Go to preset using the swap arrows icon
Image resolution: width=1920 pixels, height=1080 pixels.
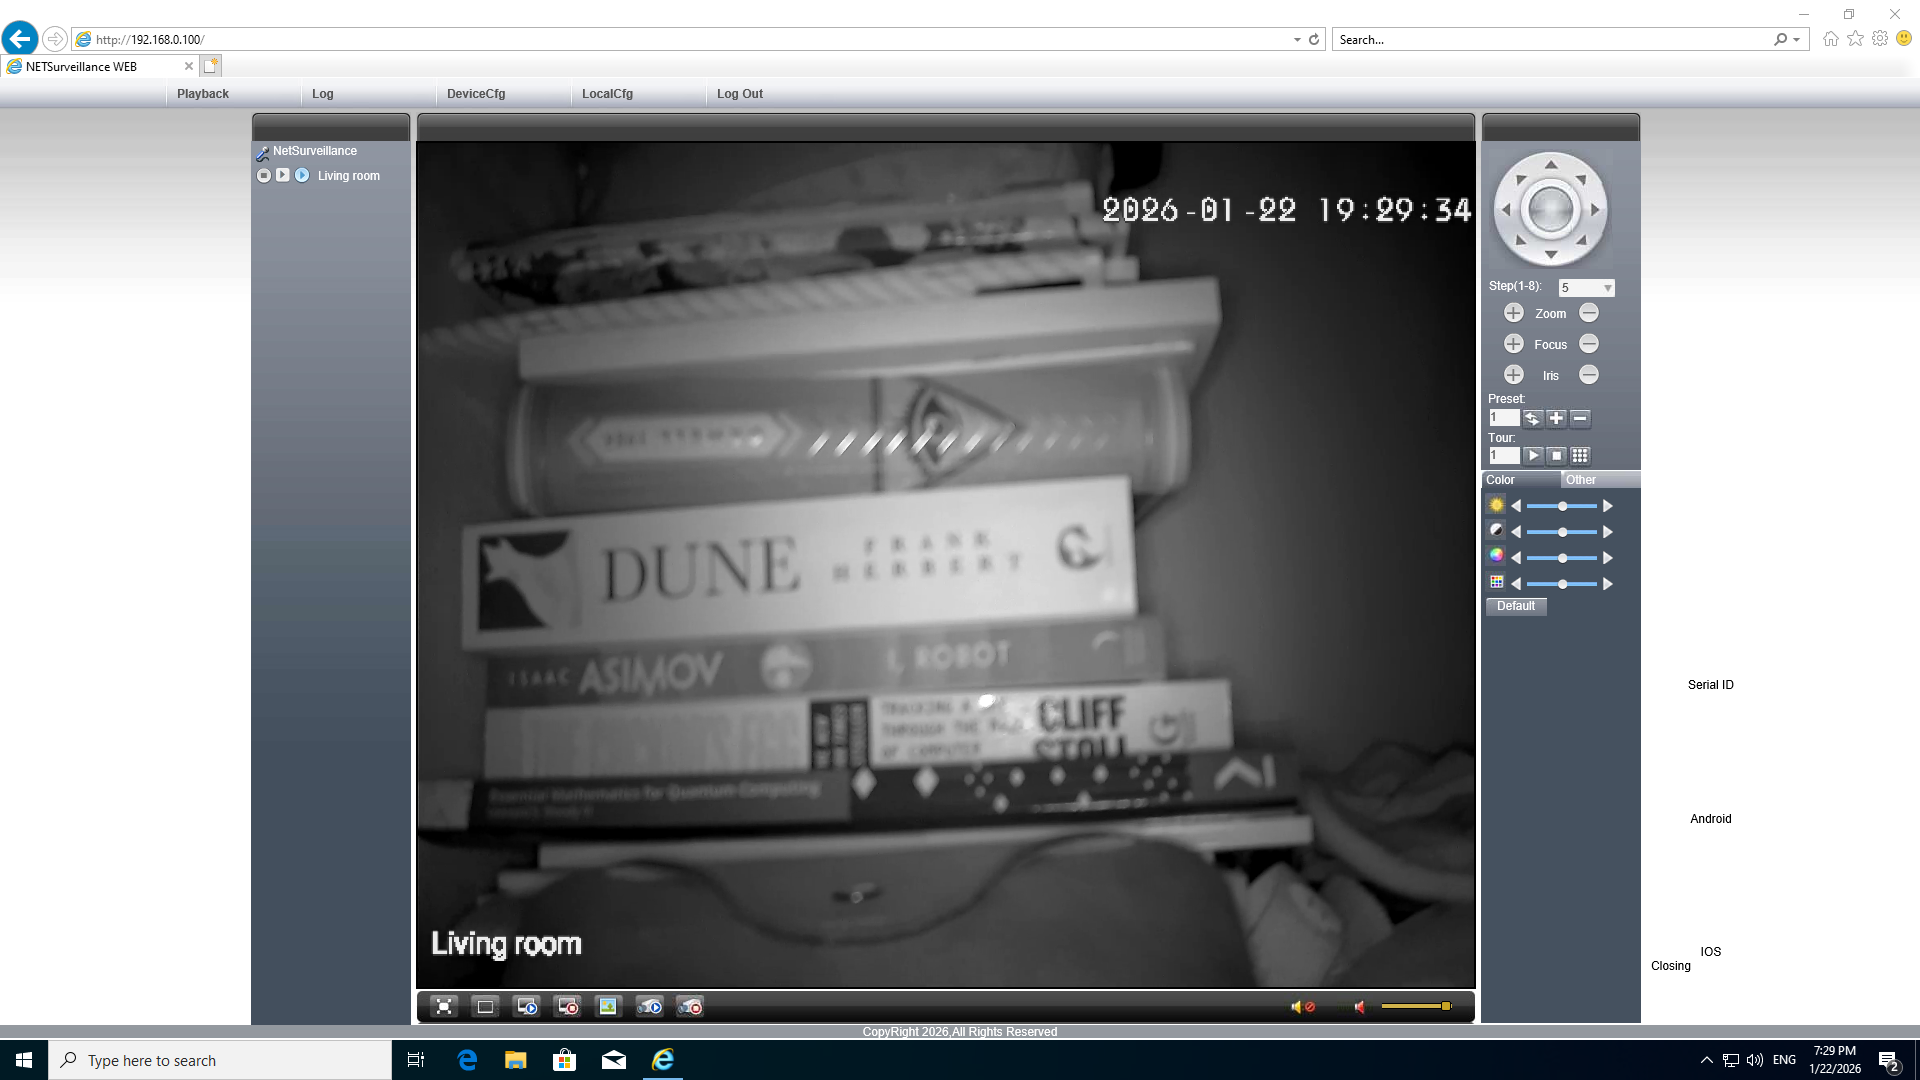point(1532,418)
